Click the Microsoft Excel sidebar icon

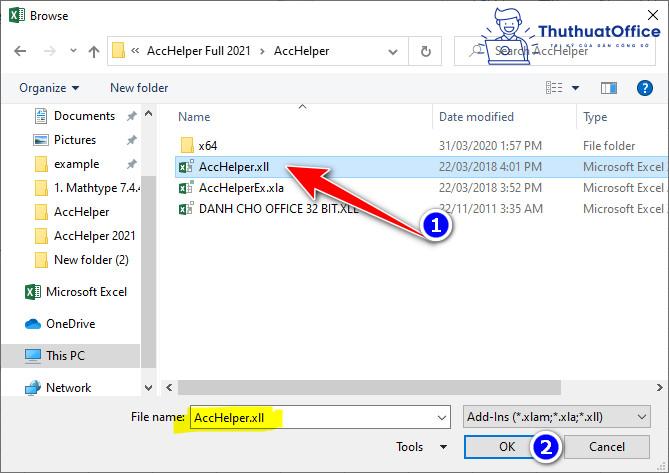[x=32, y=292]
